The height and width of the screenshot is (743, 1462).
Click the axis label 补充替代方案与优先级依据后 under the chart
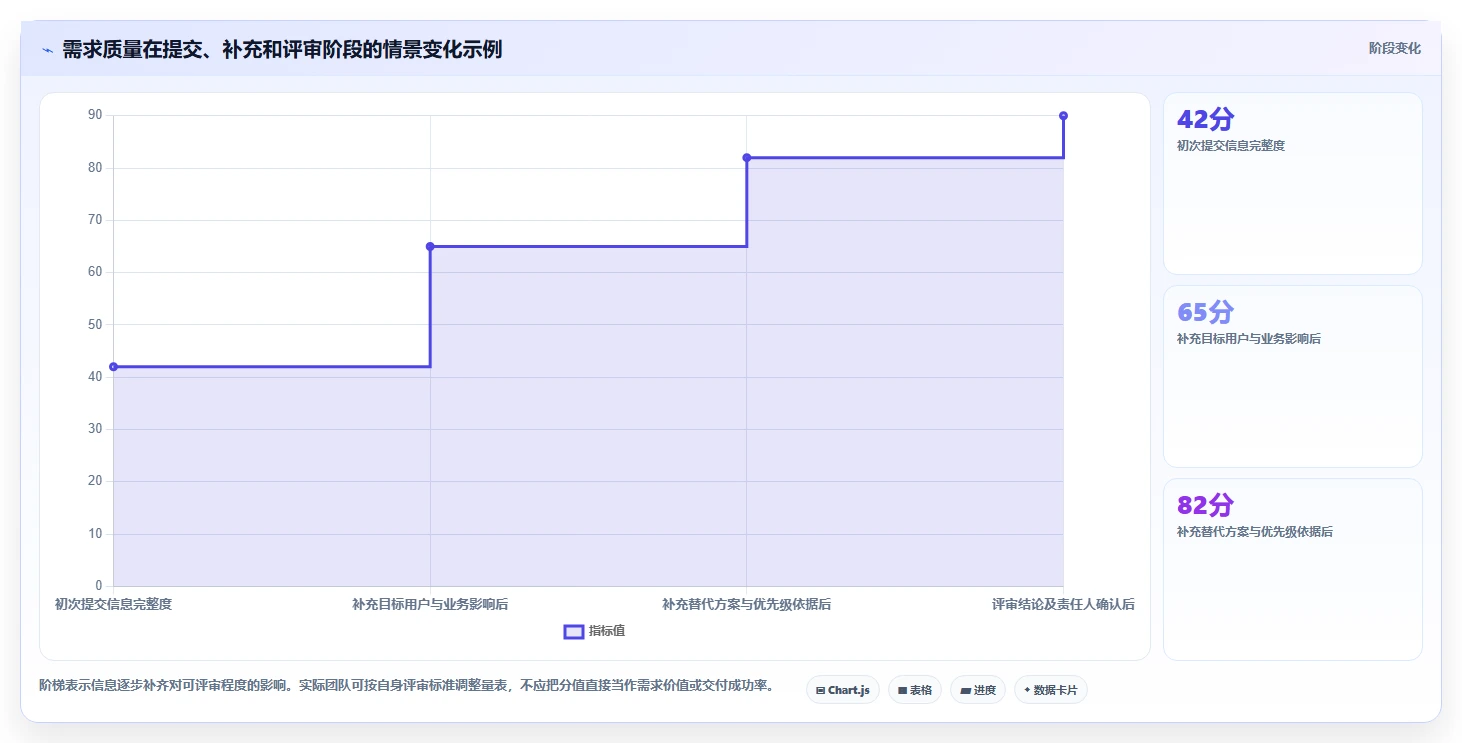click(747, 604)
